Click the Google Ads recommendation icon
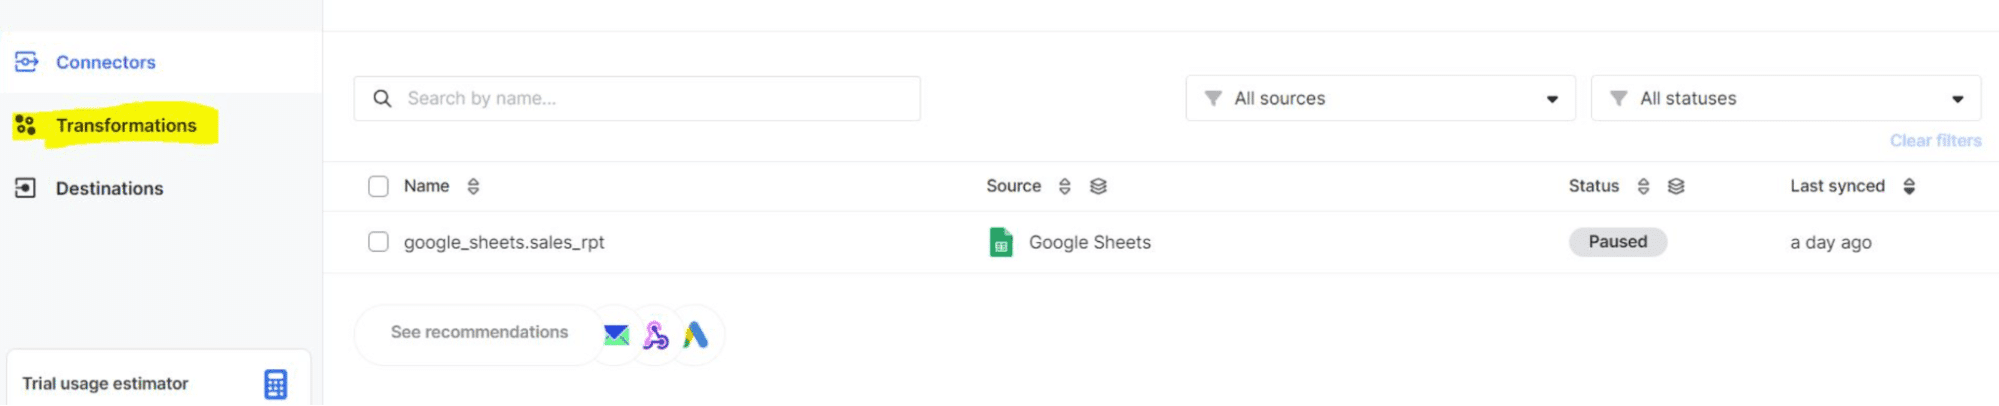1999x406 pixels. [x=696, y=335]
